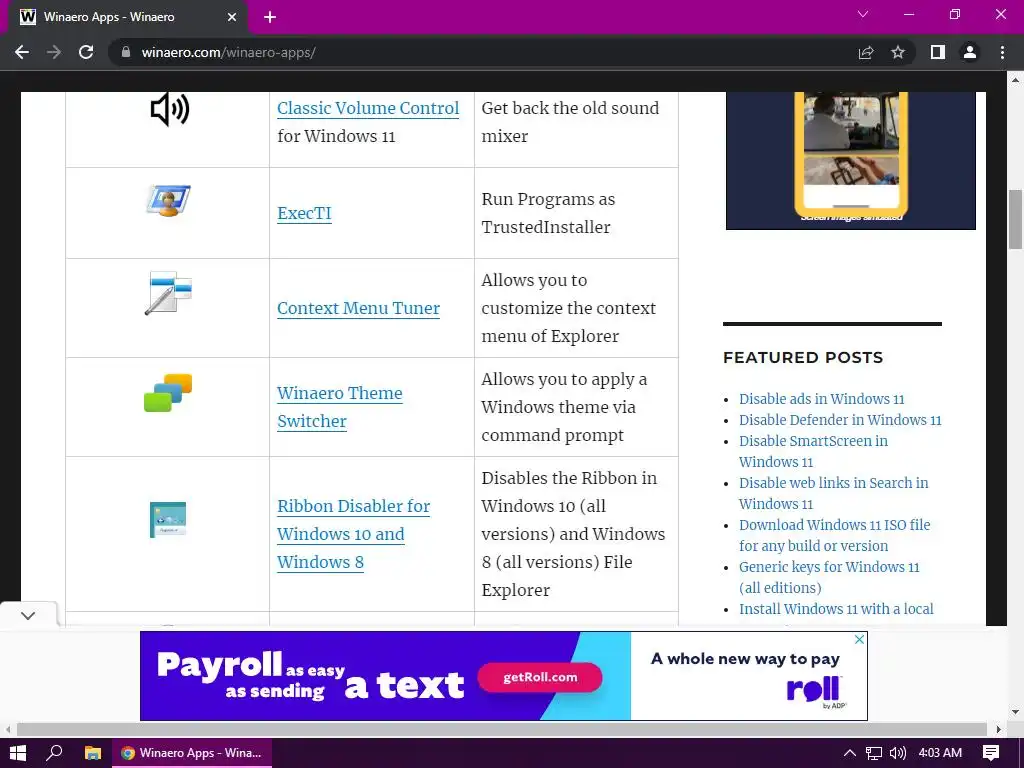Image resolution: width=1024 pixels, height=768 pixels.
Task: Click the vertical scrollbar thumb
Action: point(1015,219)
